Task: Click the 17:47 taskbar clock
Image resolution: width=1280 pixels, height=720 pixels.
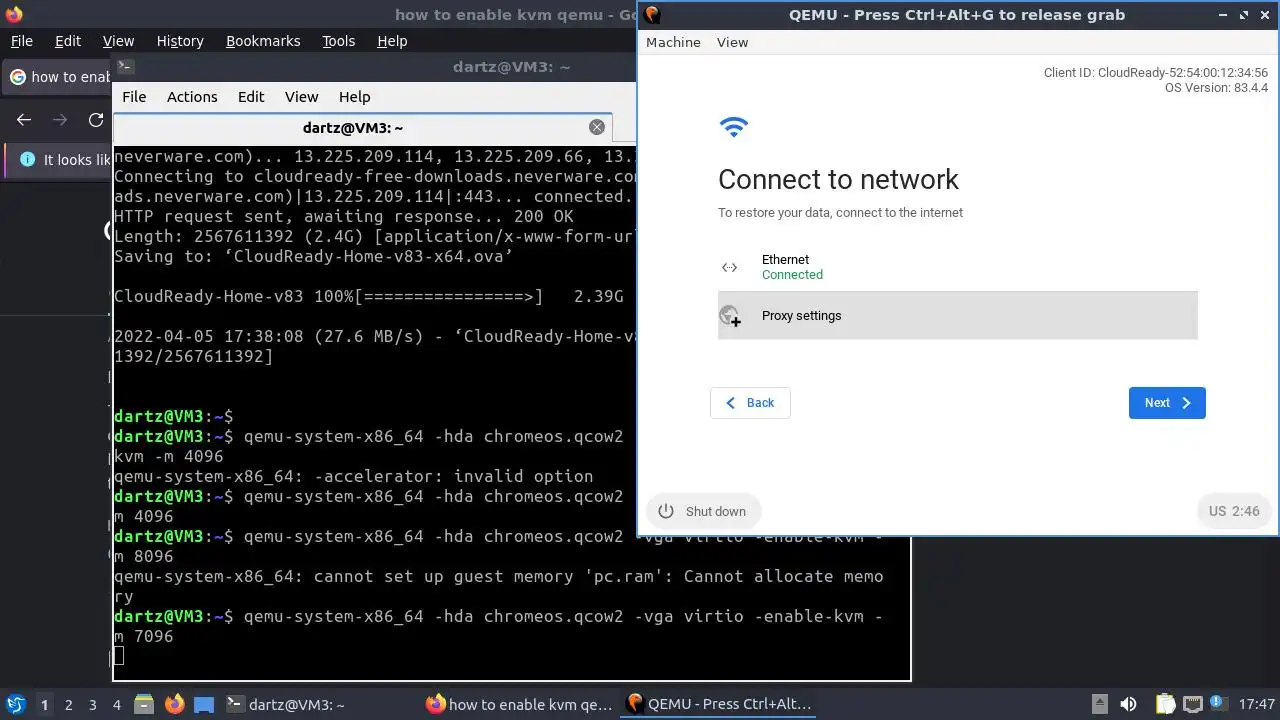Action: point(1257,704)
